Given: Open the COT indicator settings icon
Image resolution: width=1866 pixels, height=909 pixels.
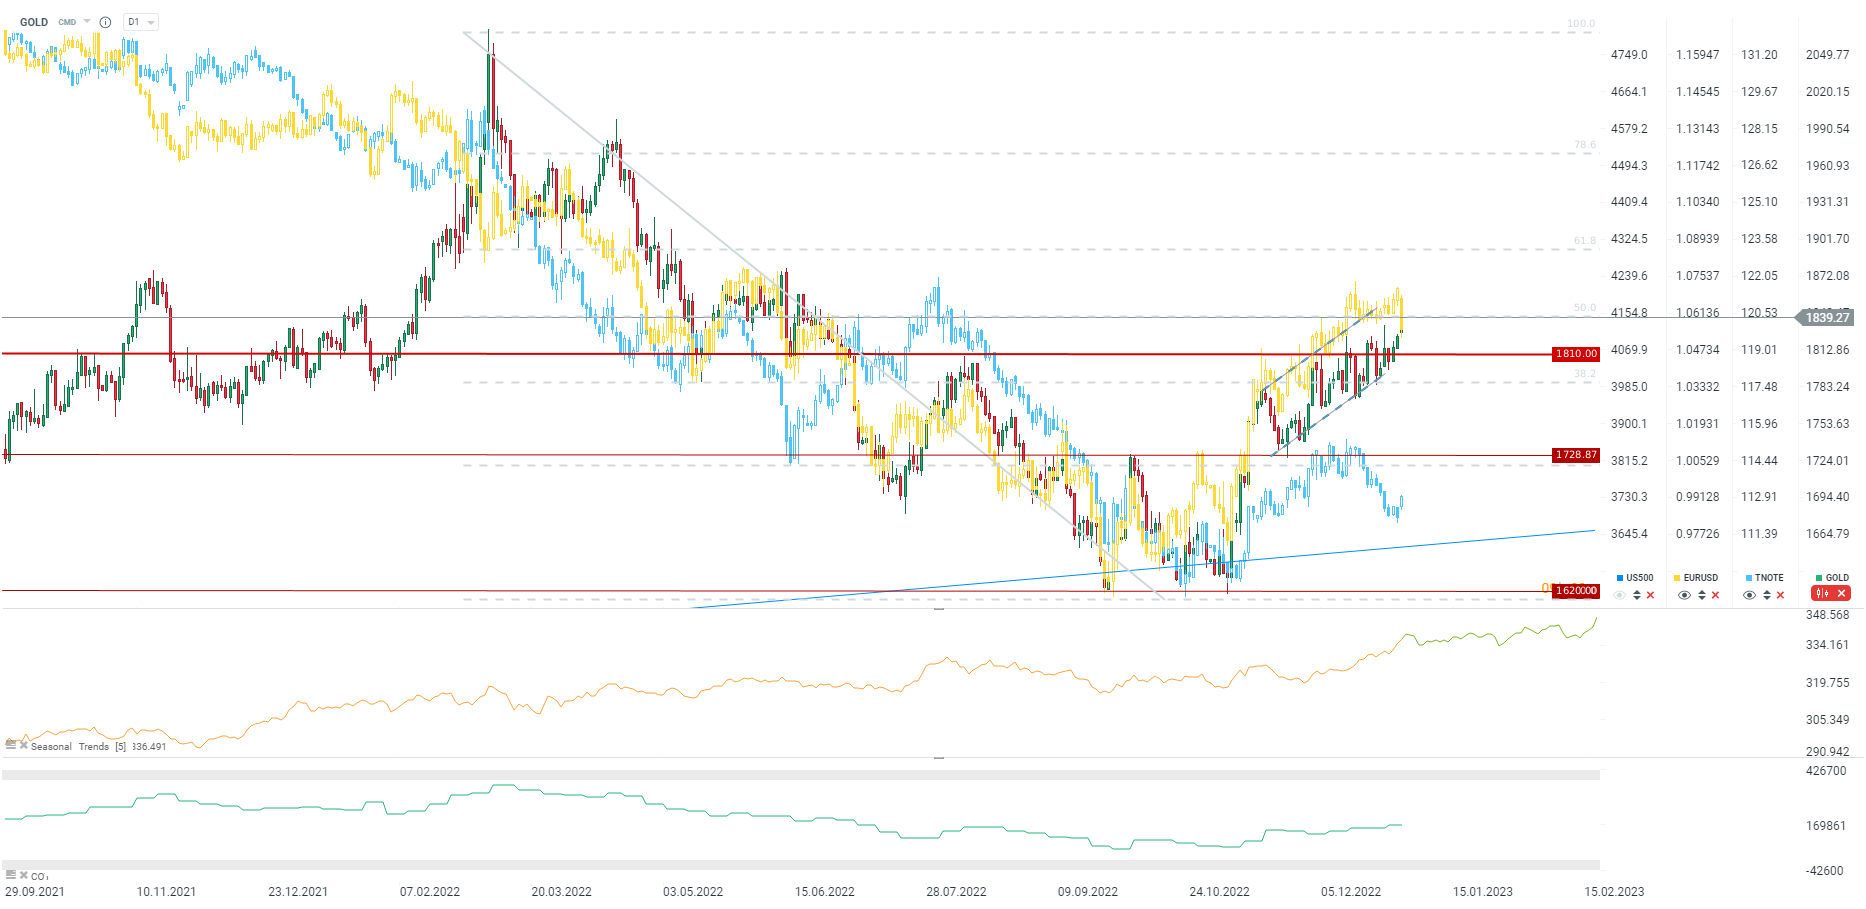Looking at the screenshot, I should click(x=11, y=875).
